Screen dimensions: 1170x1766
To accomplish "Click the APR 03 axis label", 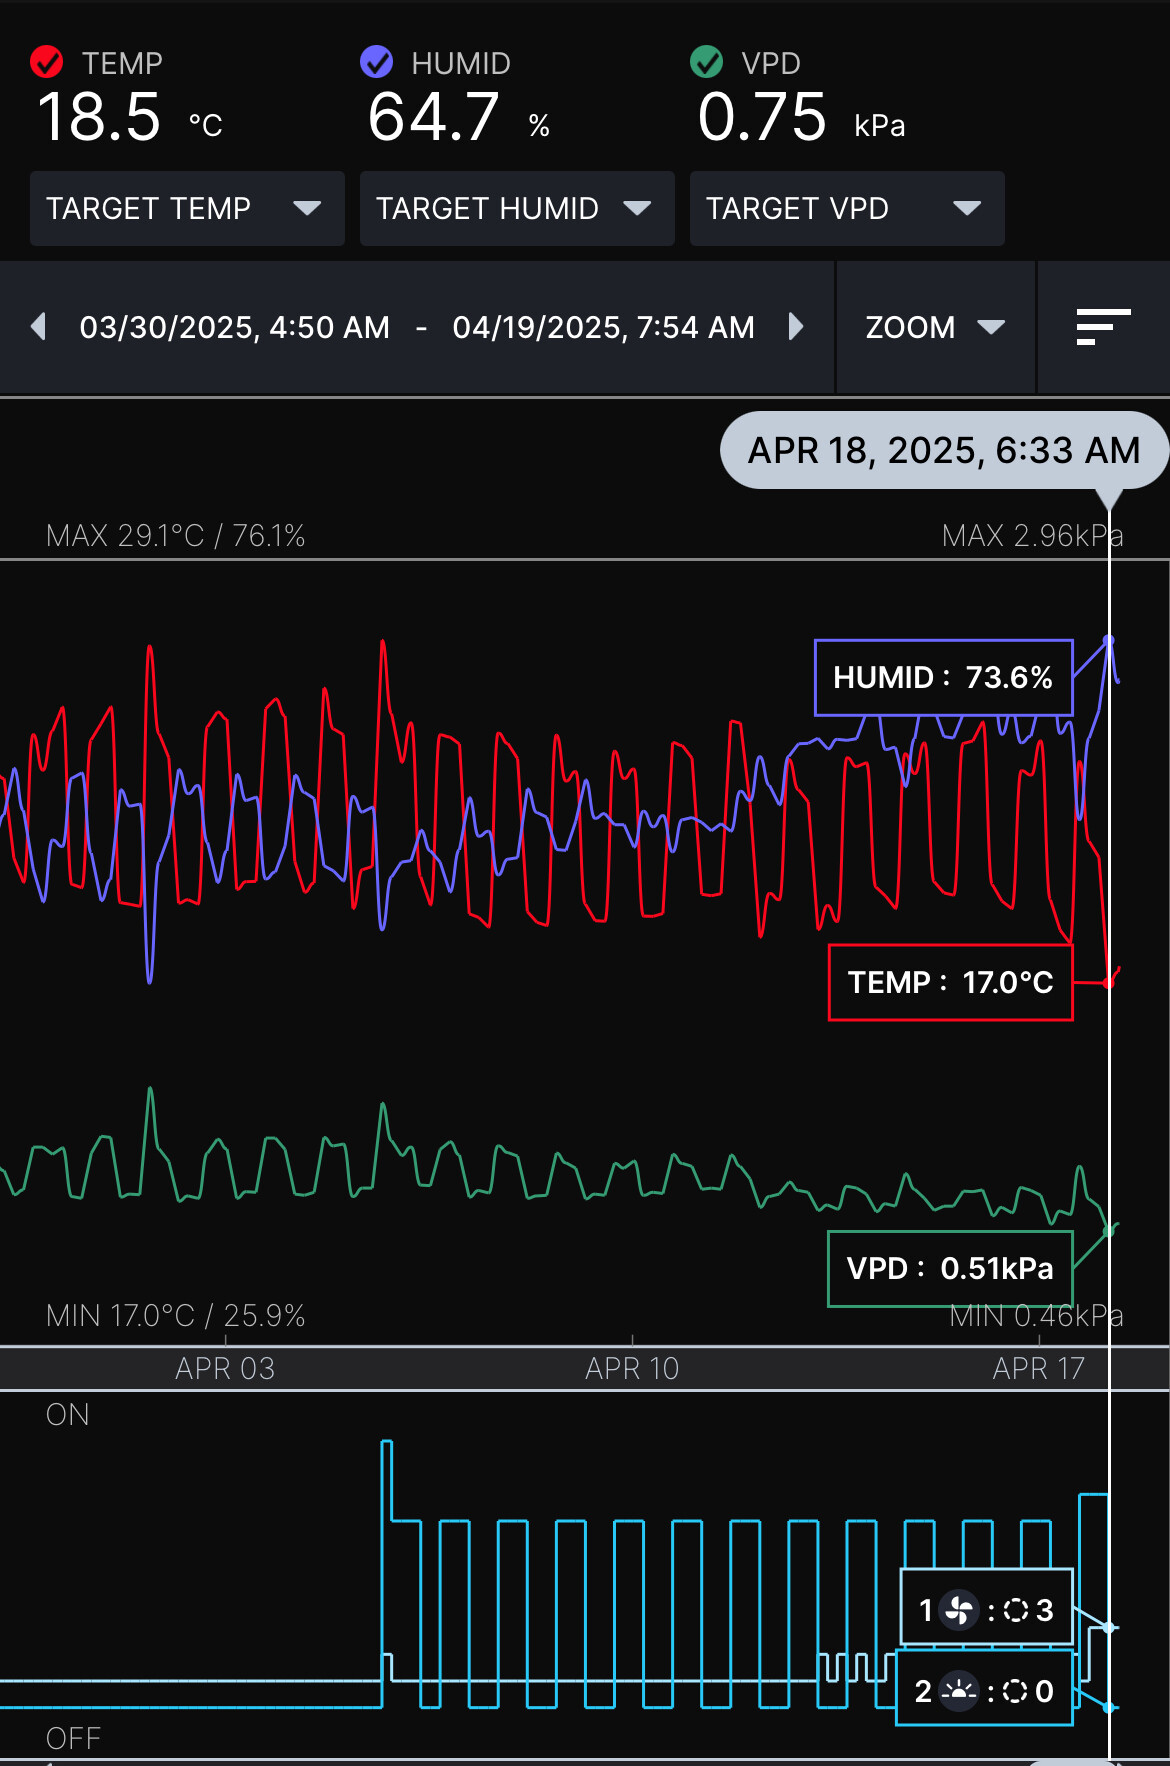I will tap(225, 1368).
